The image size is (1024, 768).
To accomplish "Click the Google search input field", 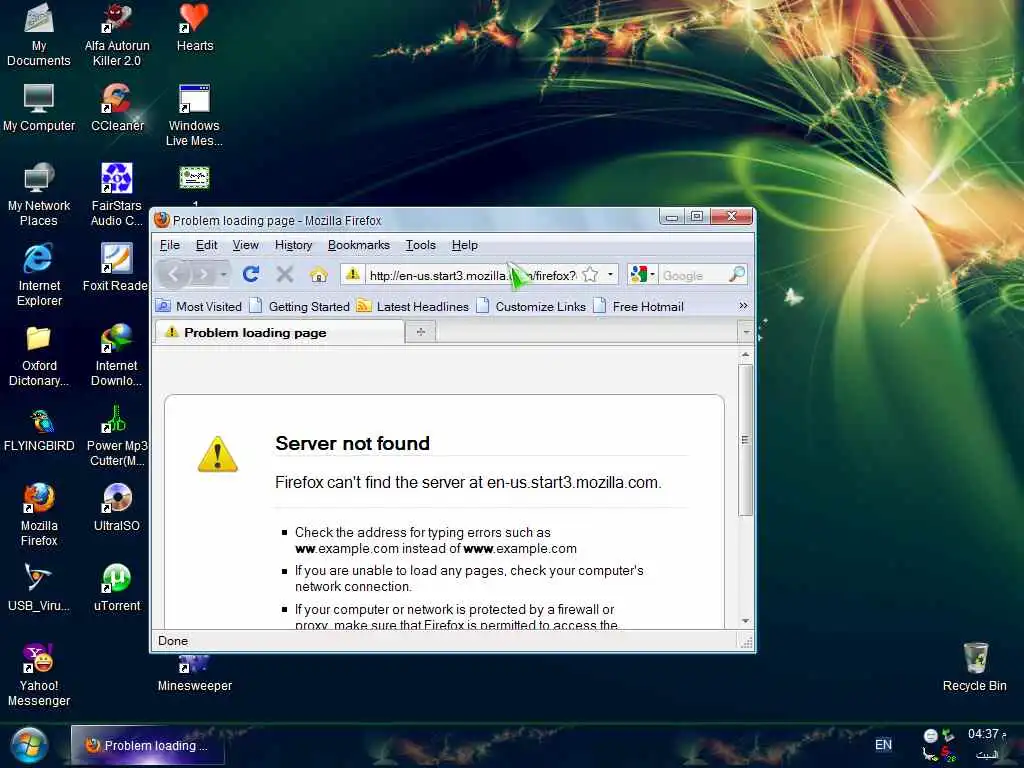I will 692,276.
